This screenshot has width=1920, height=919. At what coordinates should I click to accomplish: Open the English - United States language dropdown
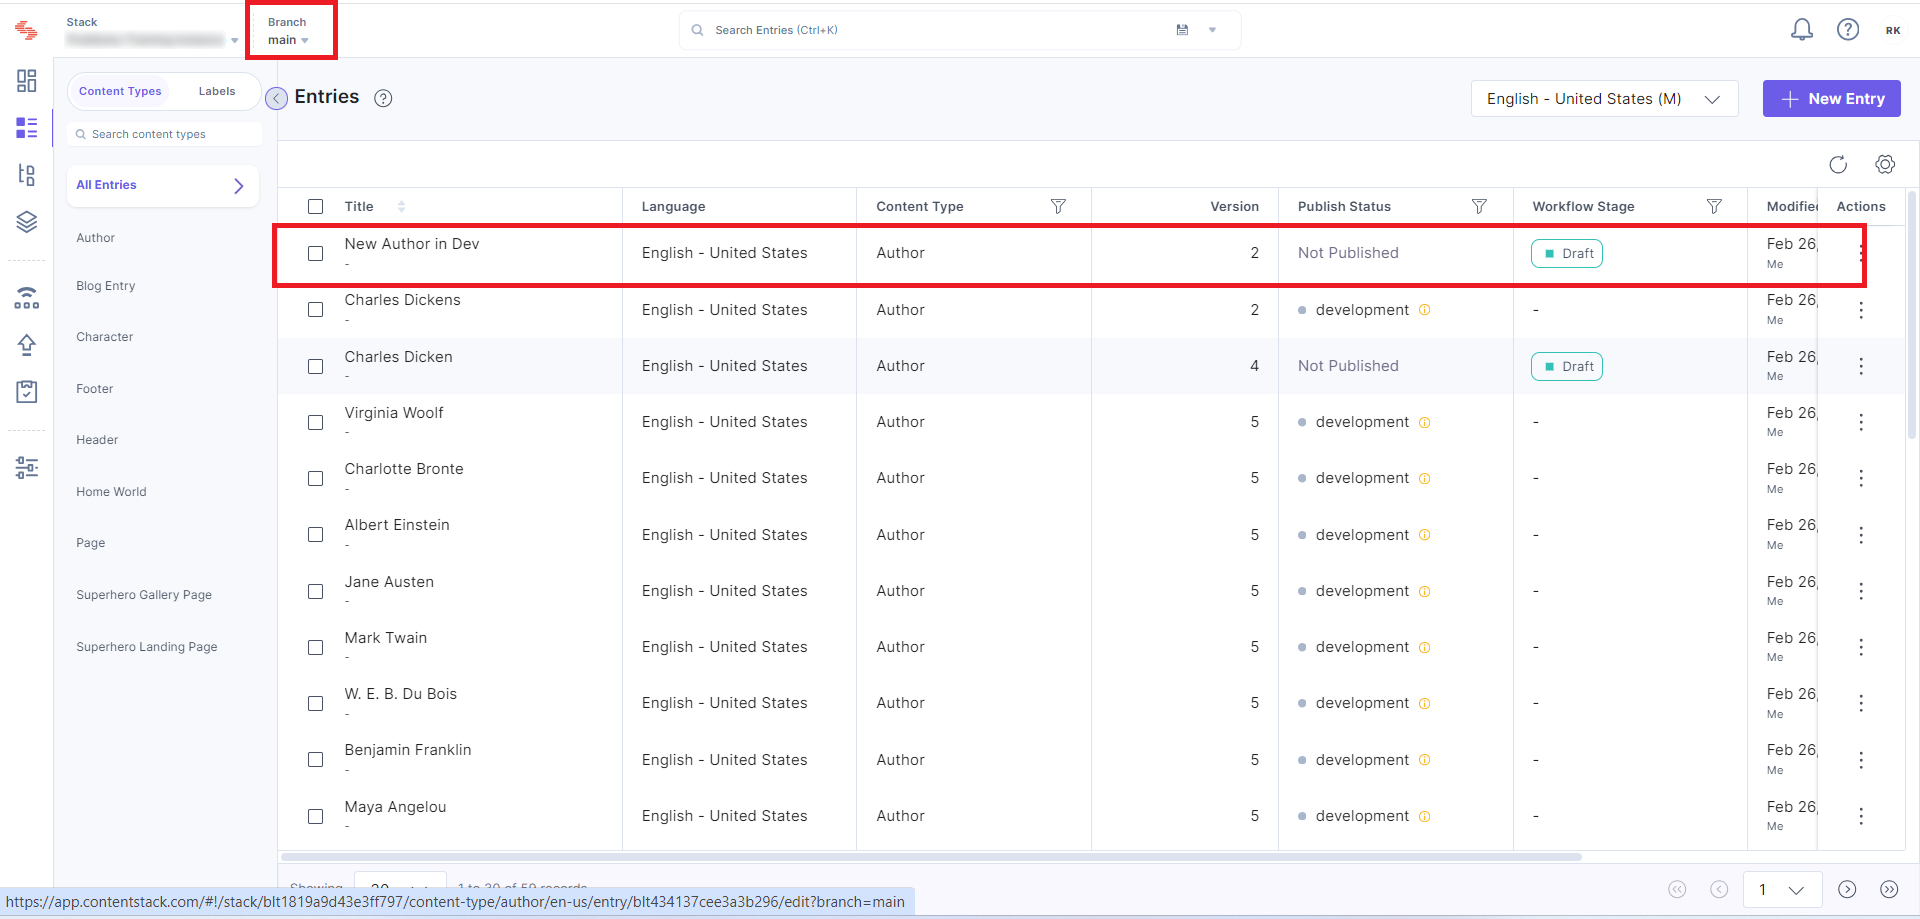coord(1604,99)
